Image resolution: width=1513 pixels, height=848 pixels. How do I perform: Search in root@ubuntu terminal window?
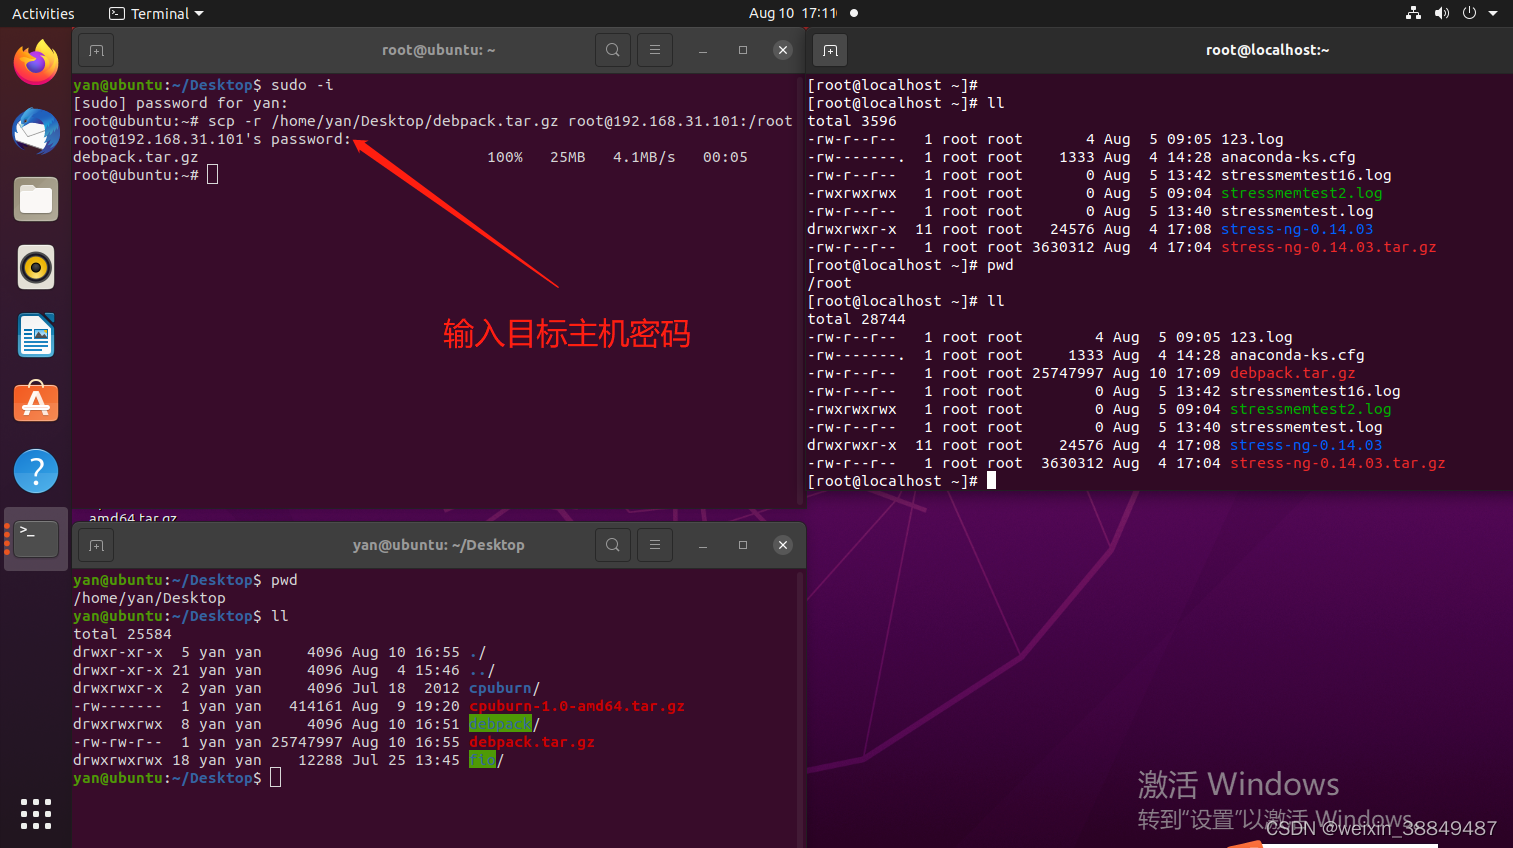tap(613, 50)
